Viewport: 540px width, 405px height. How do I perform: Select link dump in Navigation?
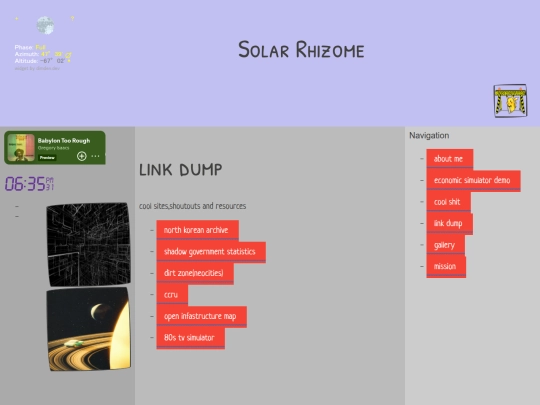(449, 224)
